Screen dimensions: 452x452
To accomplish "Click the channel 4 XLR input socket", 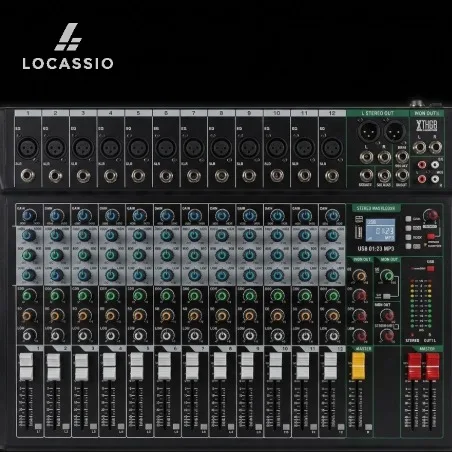I will click(111, 148).
